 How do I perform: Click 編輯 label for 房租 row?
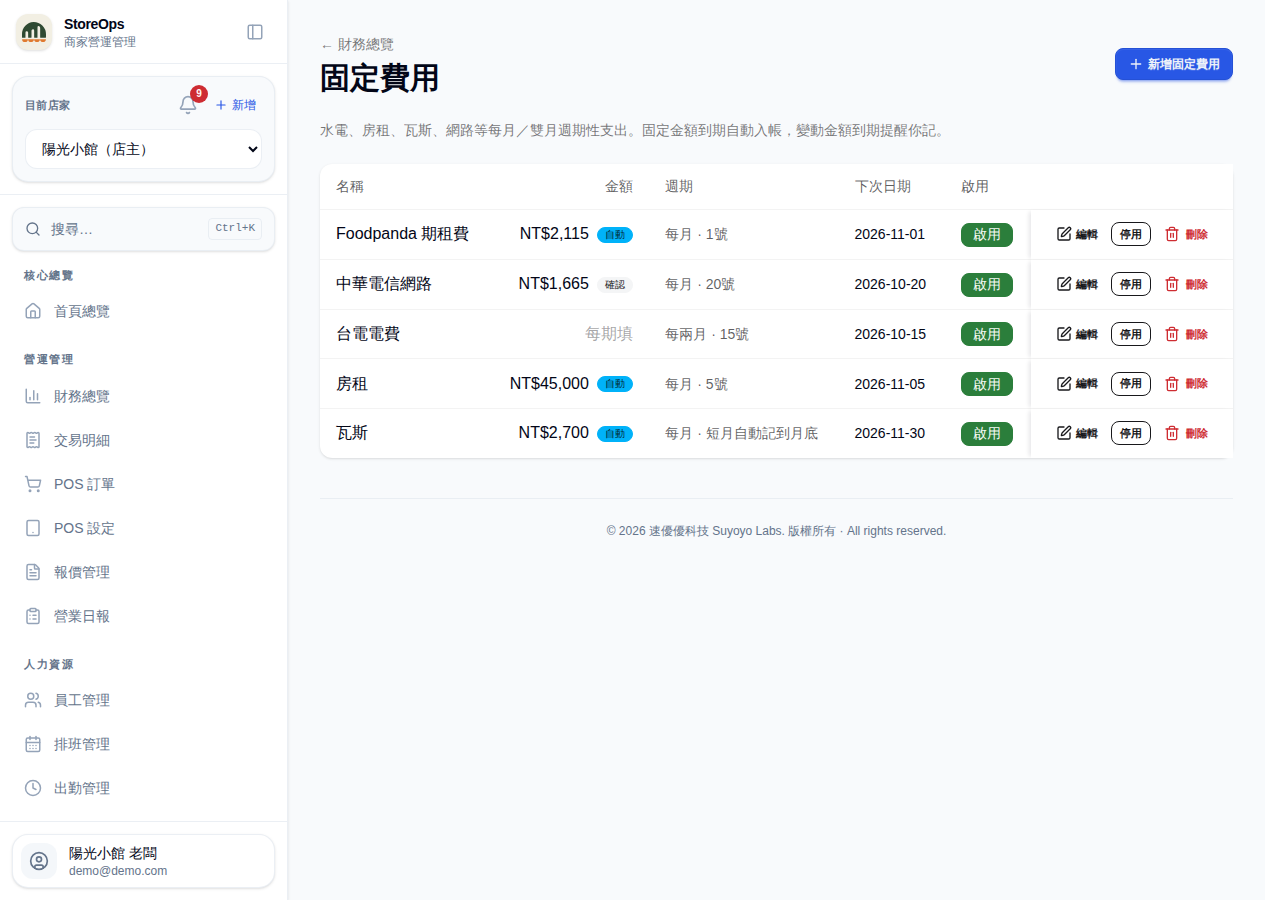[x=1086, y=383]
